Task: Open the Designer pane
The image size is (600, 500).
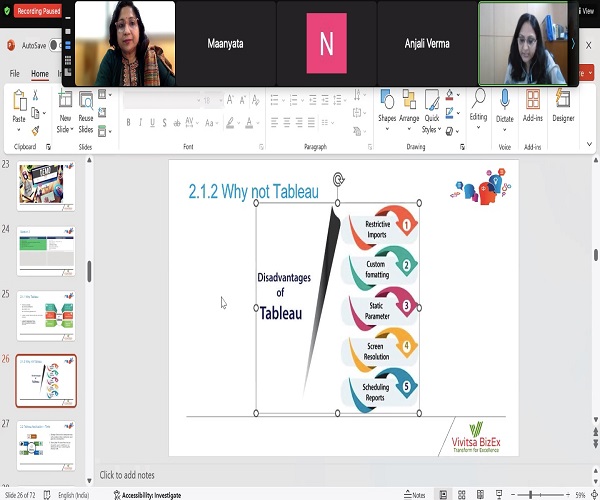Action: click(563, 106)
